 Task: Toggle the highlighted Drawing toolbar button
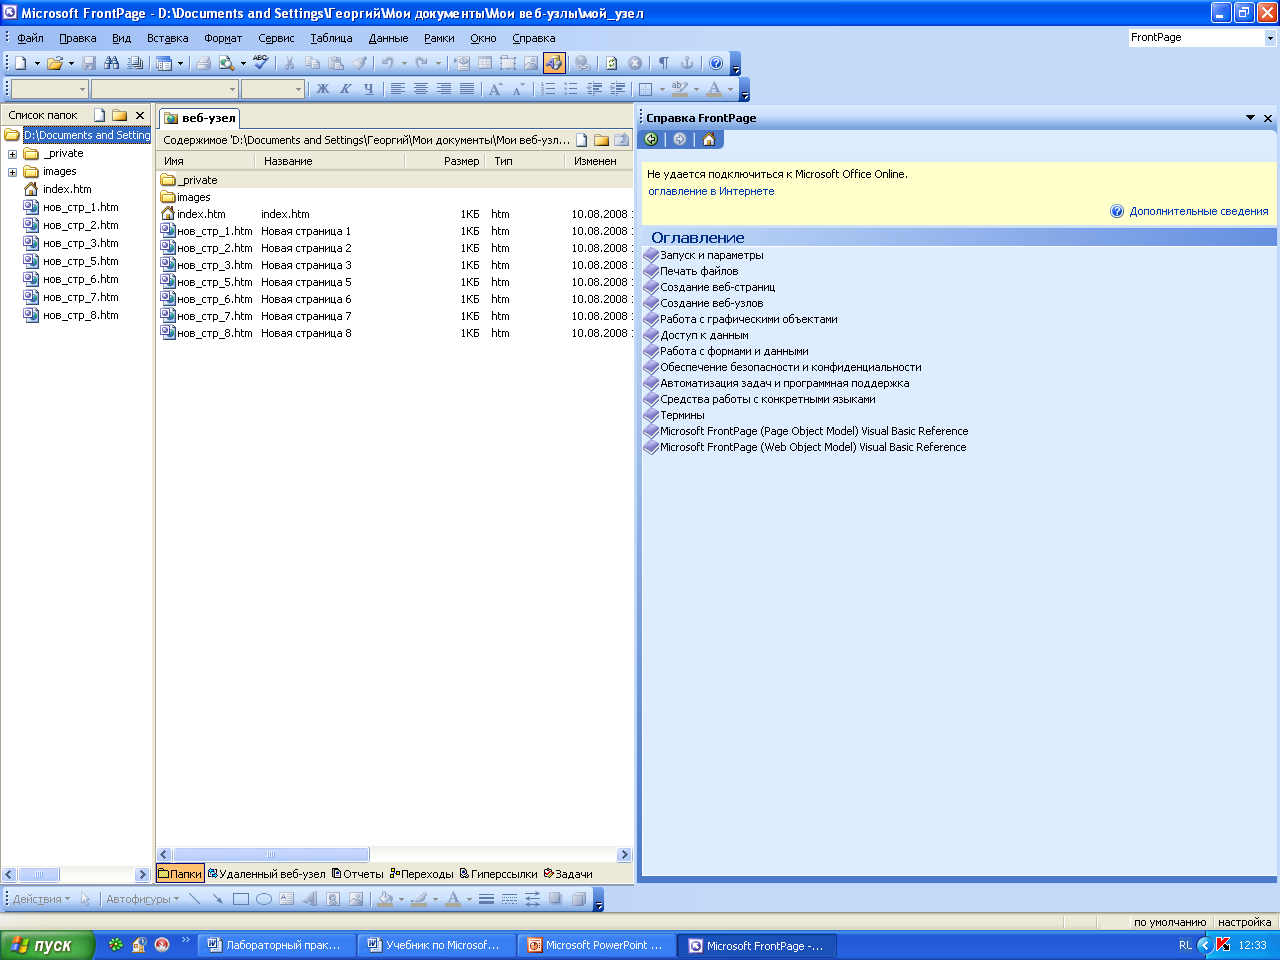(x=554, y=63)
